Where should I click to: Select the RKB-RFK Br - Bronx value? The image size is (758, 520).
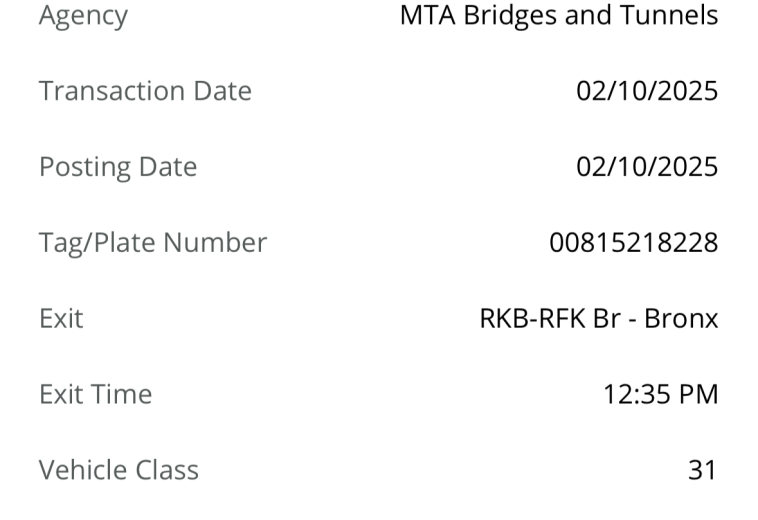(599, 318)
